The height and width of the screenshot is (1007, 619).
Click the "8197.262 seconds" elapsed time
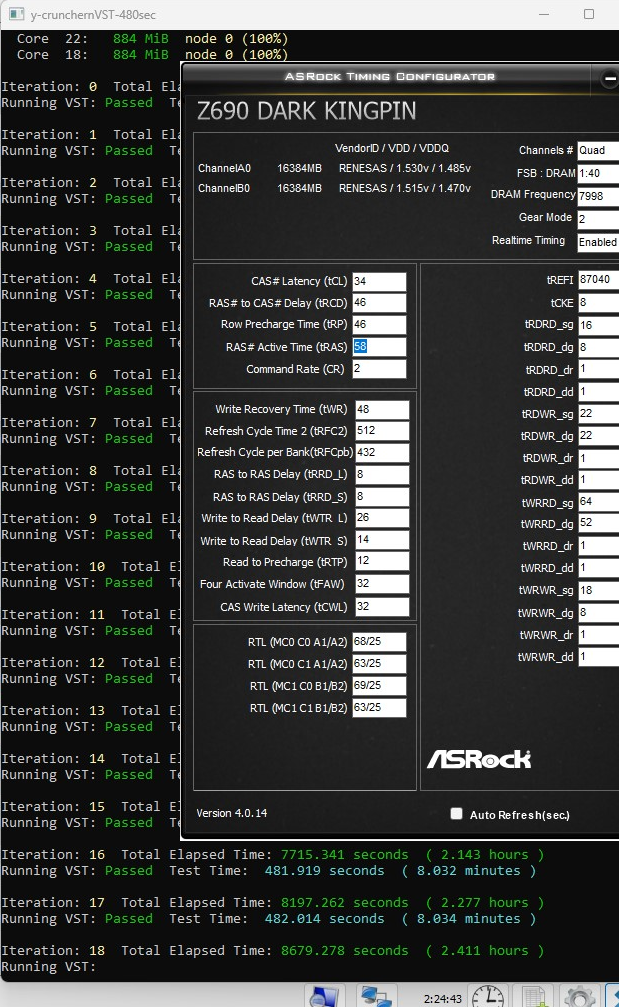point(345,903)
